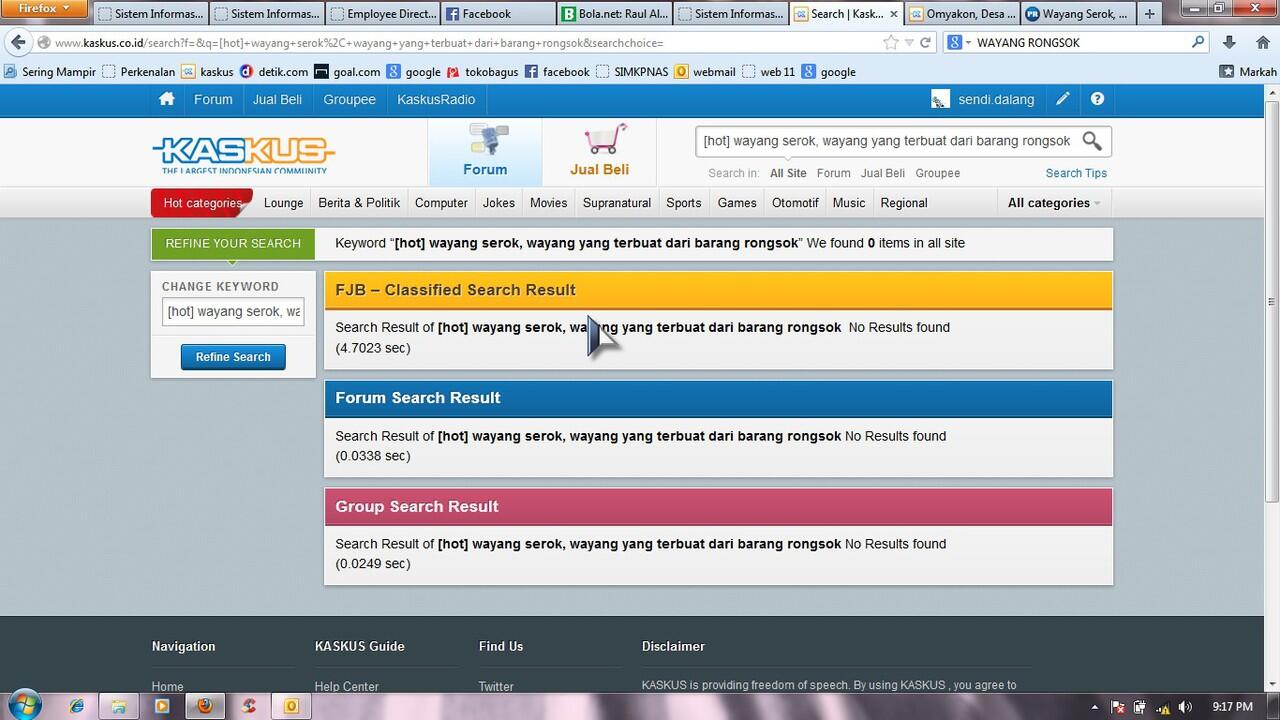1280x720 pixels.
Task: Open the Jual Beli shopping cart section
Action: [600, 152]
